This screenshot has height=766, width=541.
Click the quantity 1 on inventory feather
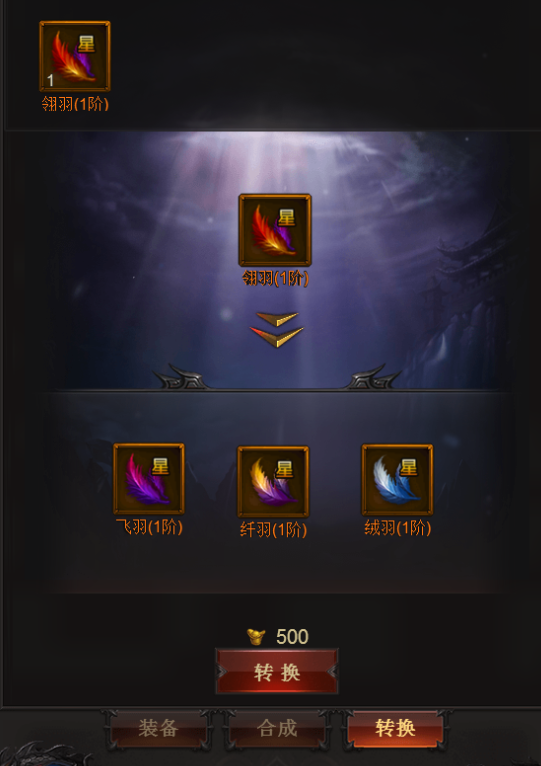click(x=50, y=80)
